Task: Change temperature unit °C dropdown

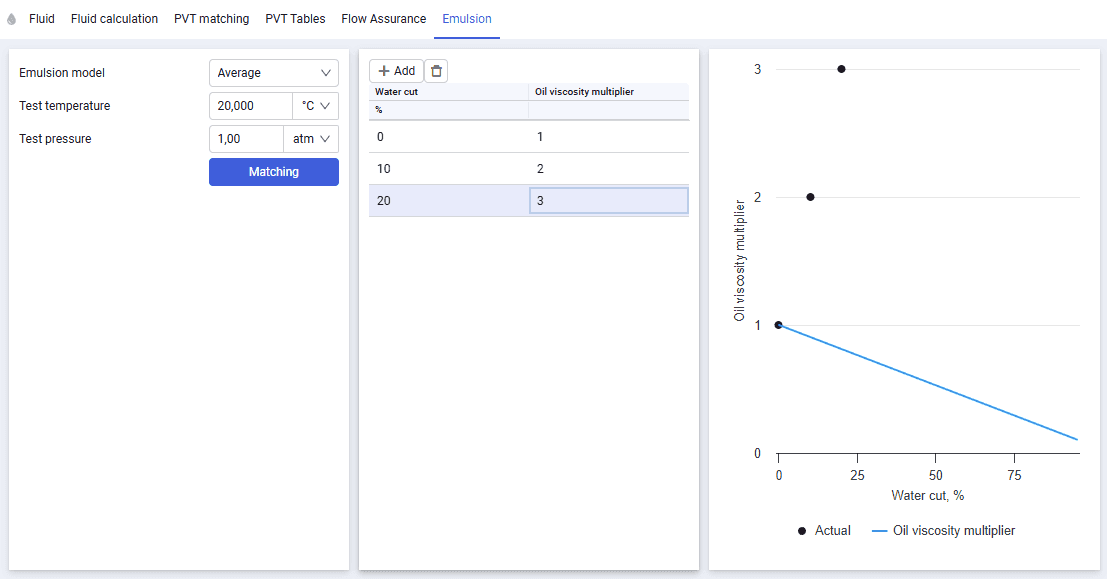Action: (x=316, y=106)
